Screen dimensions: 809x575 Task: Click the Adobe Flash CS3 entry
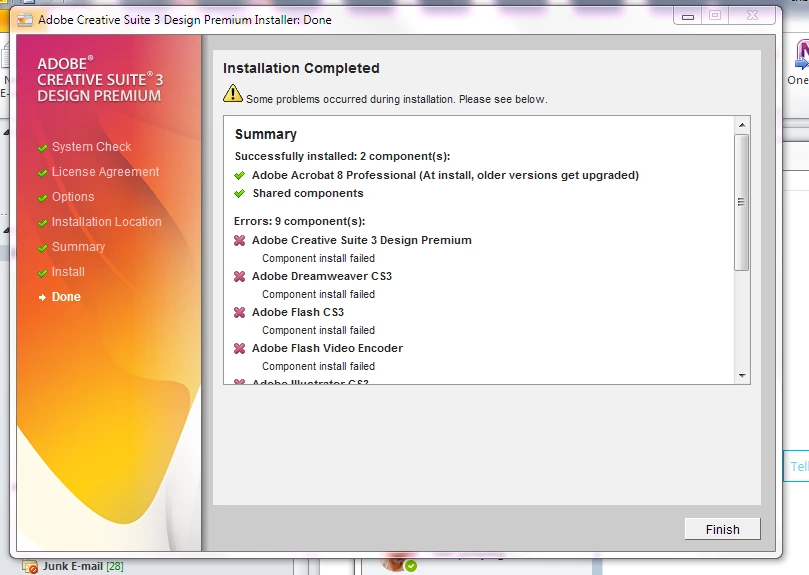[298, 312]
